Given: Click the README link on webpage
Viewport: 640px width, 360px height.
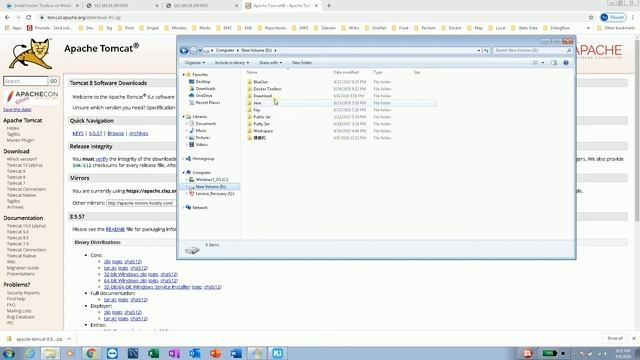Looking at the screenshot, I should [115, 229].
